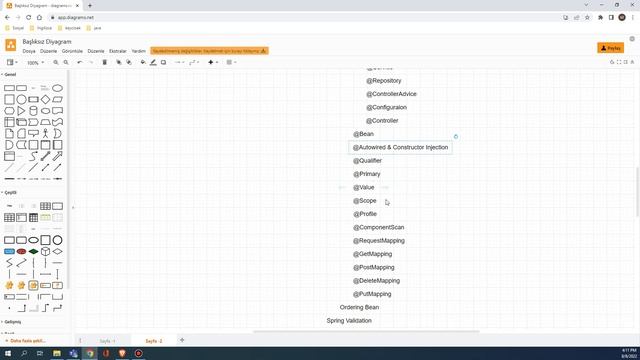Select the @ComponentScan text label

(x=378, y=227)
